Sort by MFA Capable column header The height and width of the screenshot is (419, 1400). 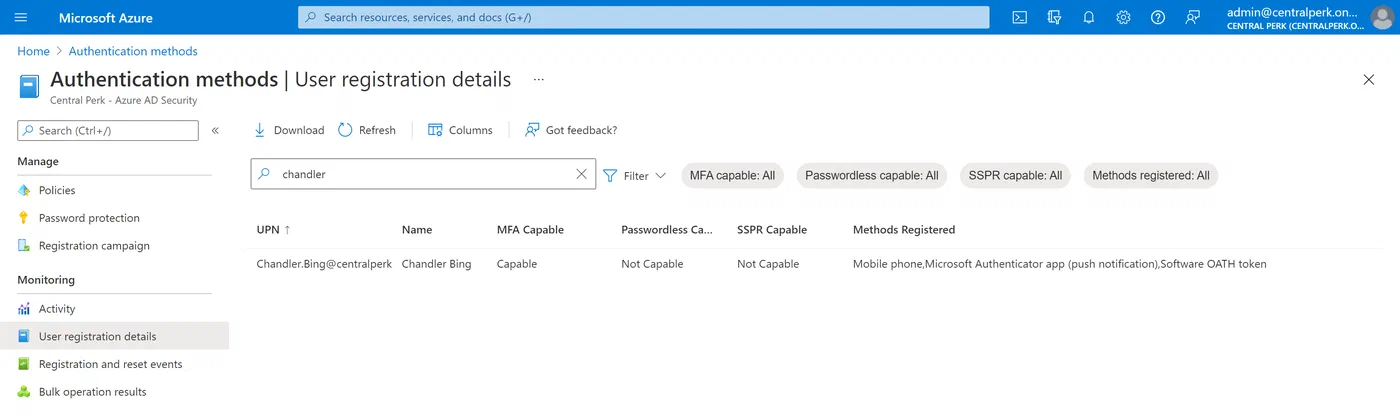point(530,229)
